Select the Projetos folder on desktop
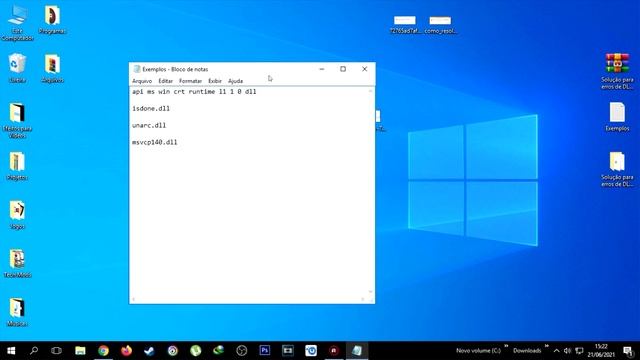Screen dimensions: 640x360 17,166
